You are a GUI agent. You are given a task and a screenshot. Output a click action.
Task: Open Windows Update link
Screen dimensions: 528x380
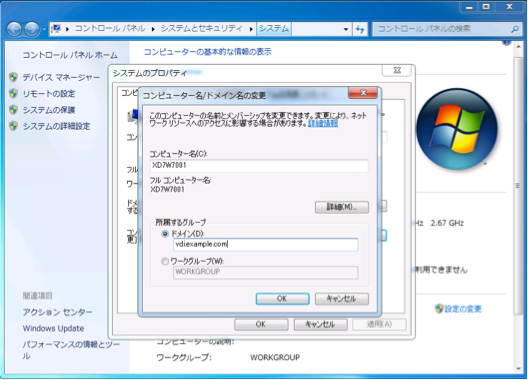[x=53, y=328]
